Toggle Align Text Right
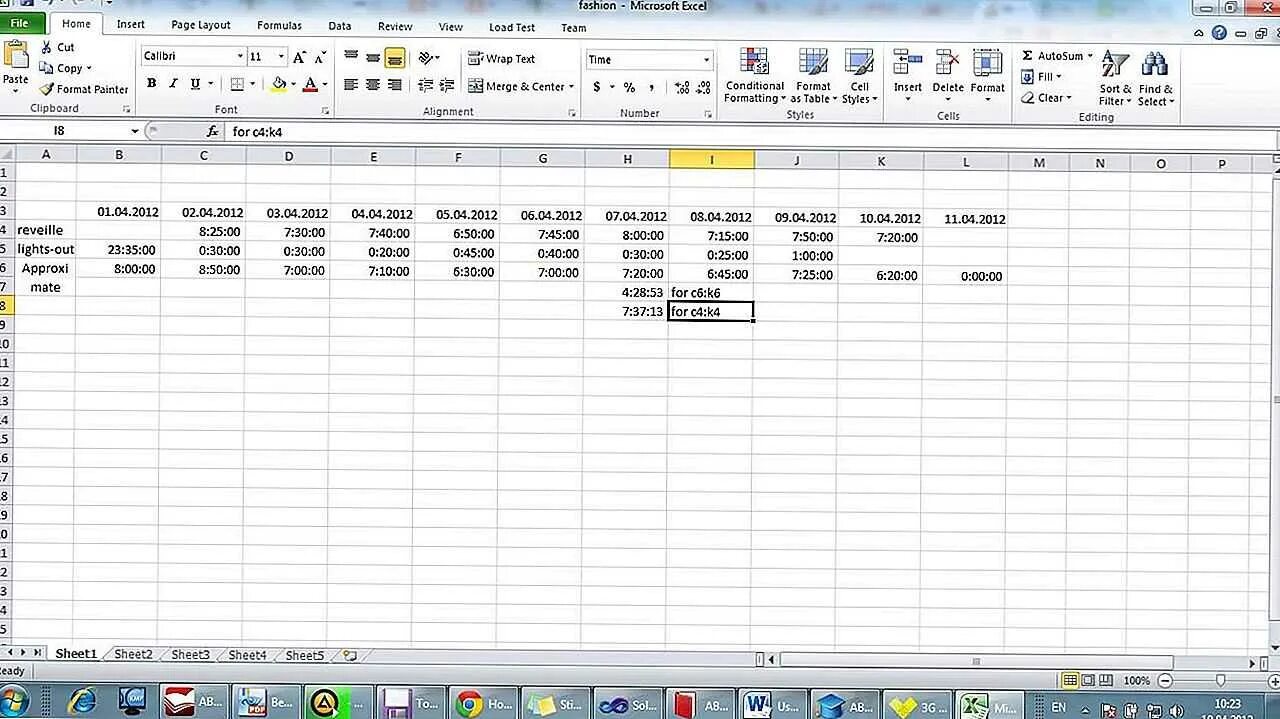The height and width of the screenshot is (719, 1280). coord(395,85)
